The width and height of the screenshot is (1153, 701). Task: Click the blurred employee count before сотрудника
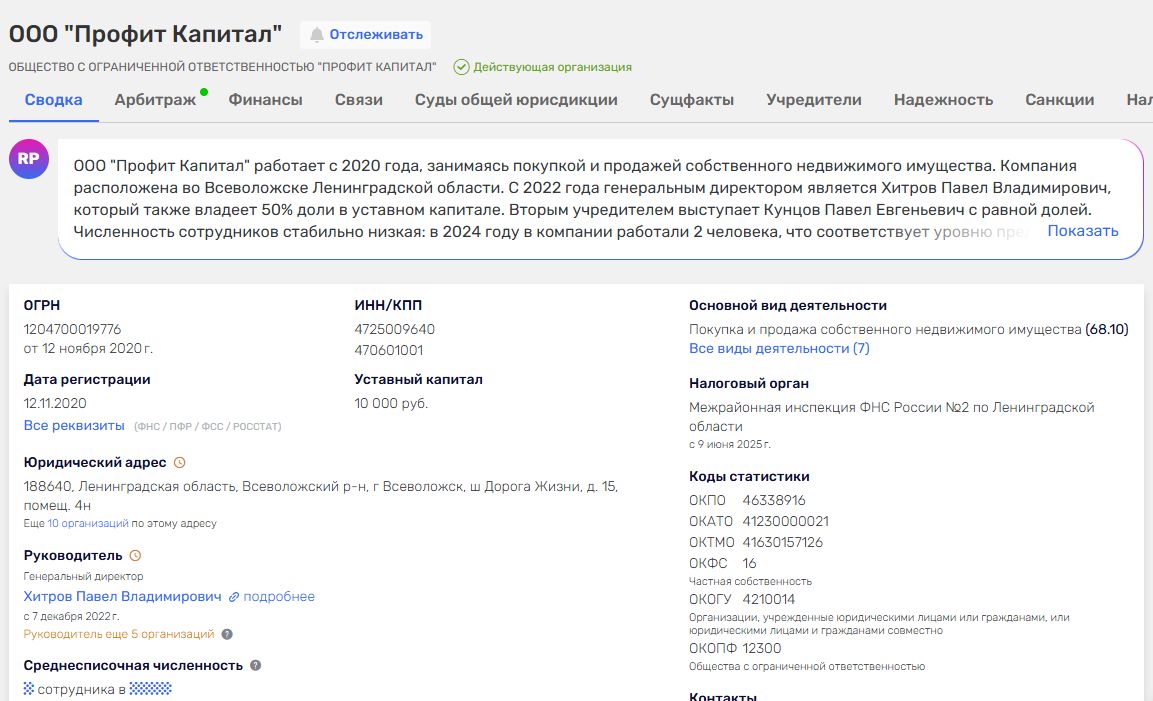coord(29,689)
